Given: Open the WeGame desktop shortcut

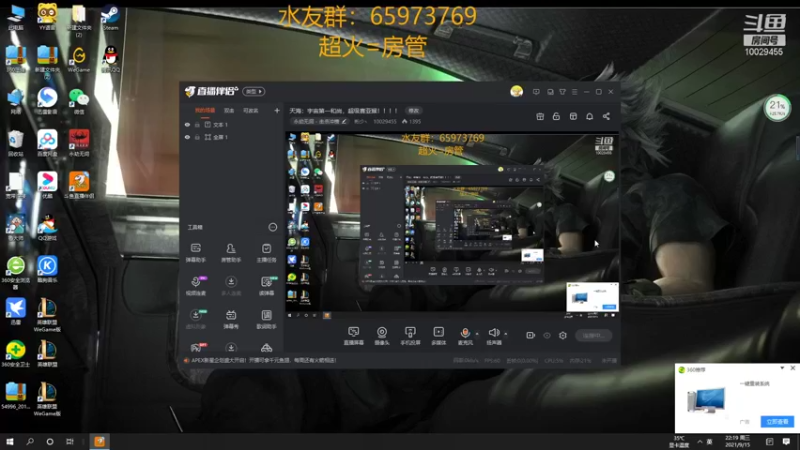Looking at the screenshot, I should point(79,59).
